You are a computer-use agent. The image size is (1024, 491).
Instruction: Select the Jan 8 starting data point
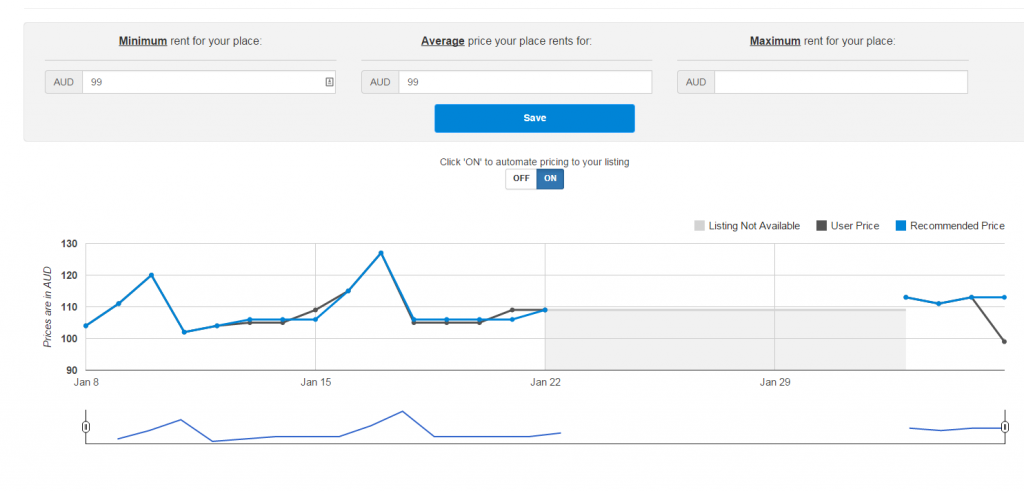[x=86, y=326]
